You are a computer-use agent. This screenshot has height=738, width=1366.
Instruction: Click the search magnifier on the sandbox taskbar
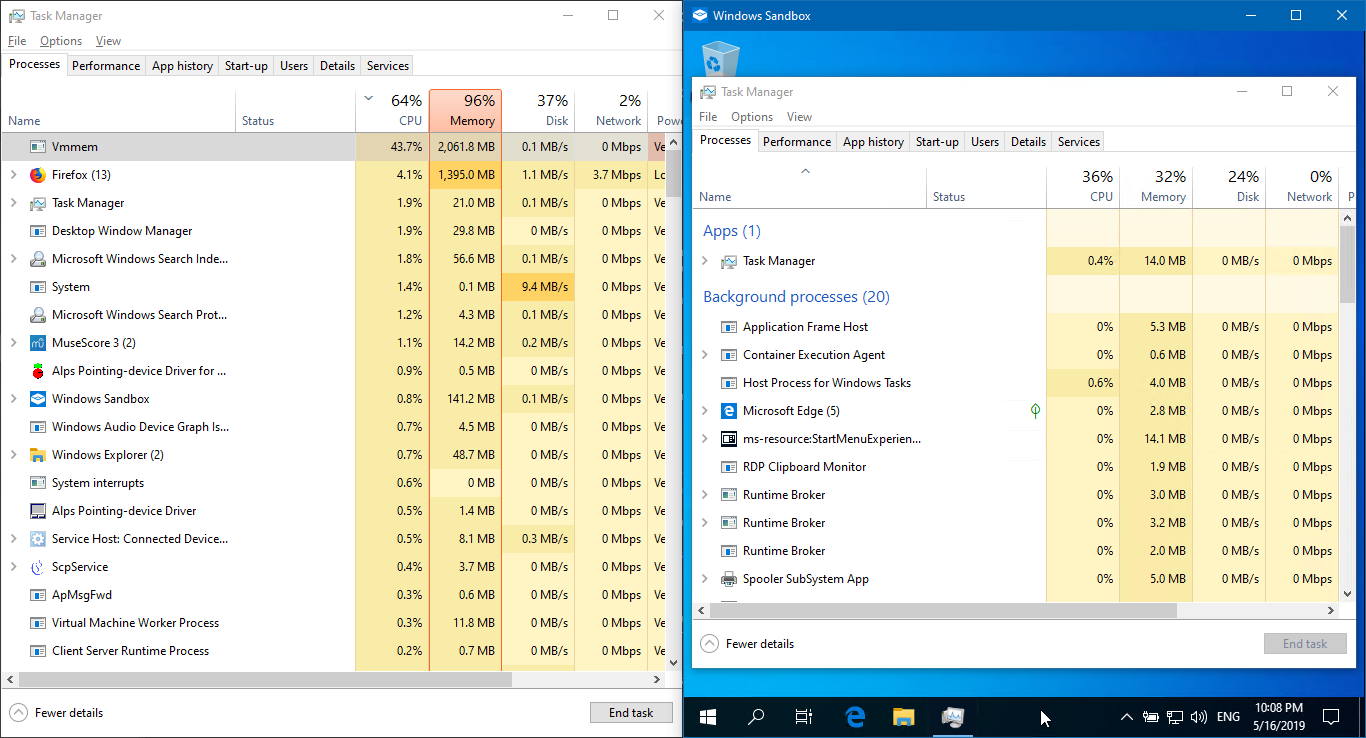coord(757,717)
